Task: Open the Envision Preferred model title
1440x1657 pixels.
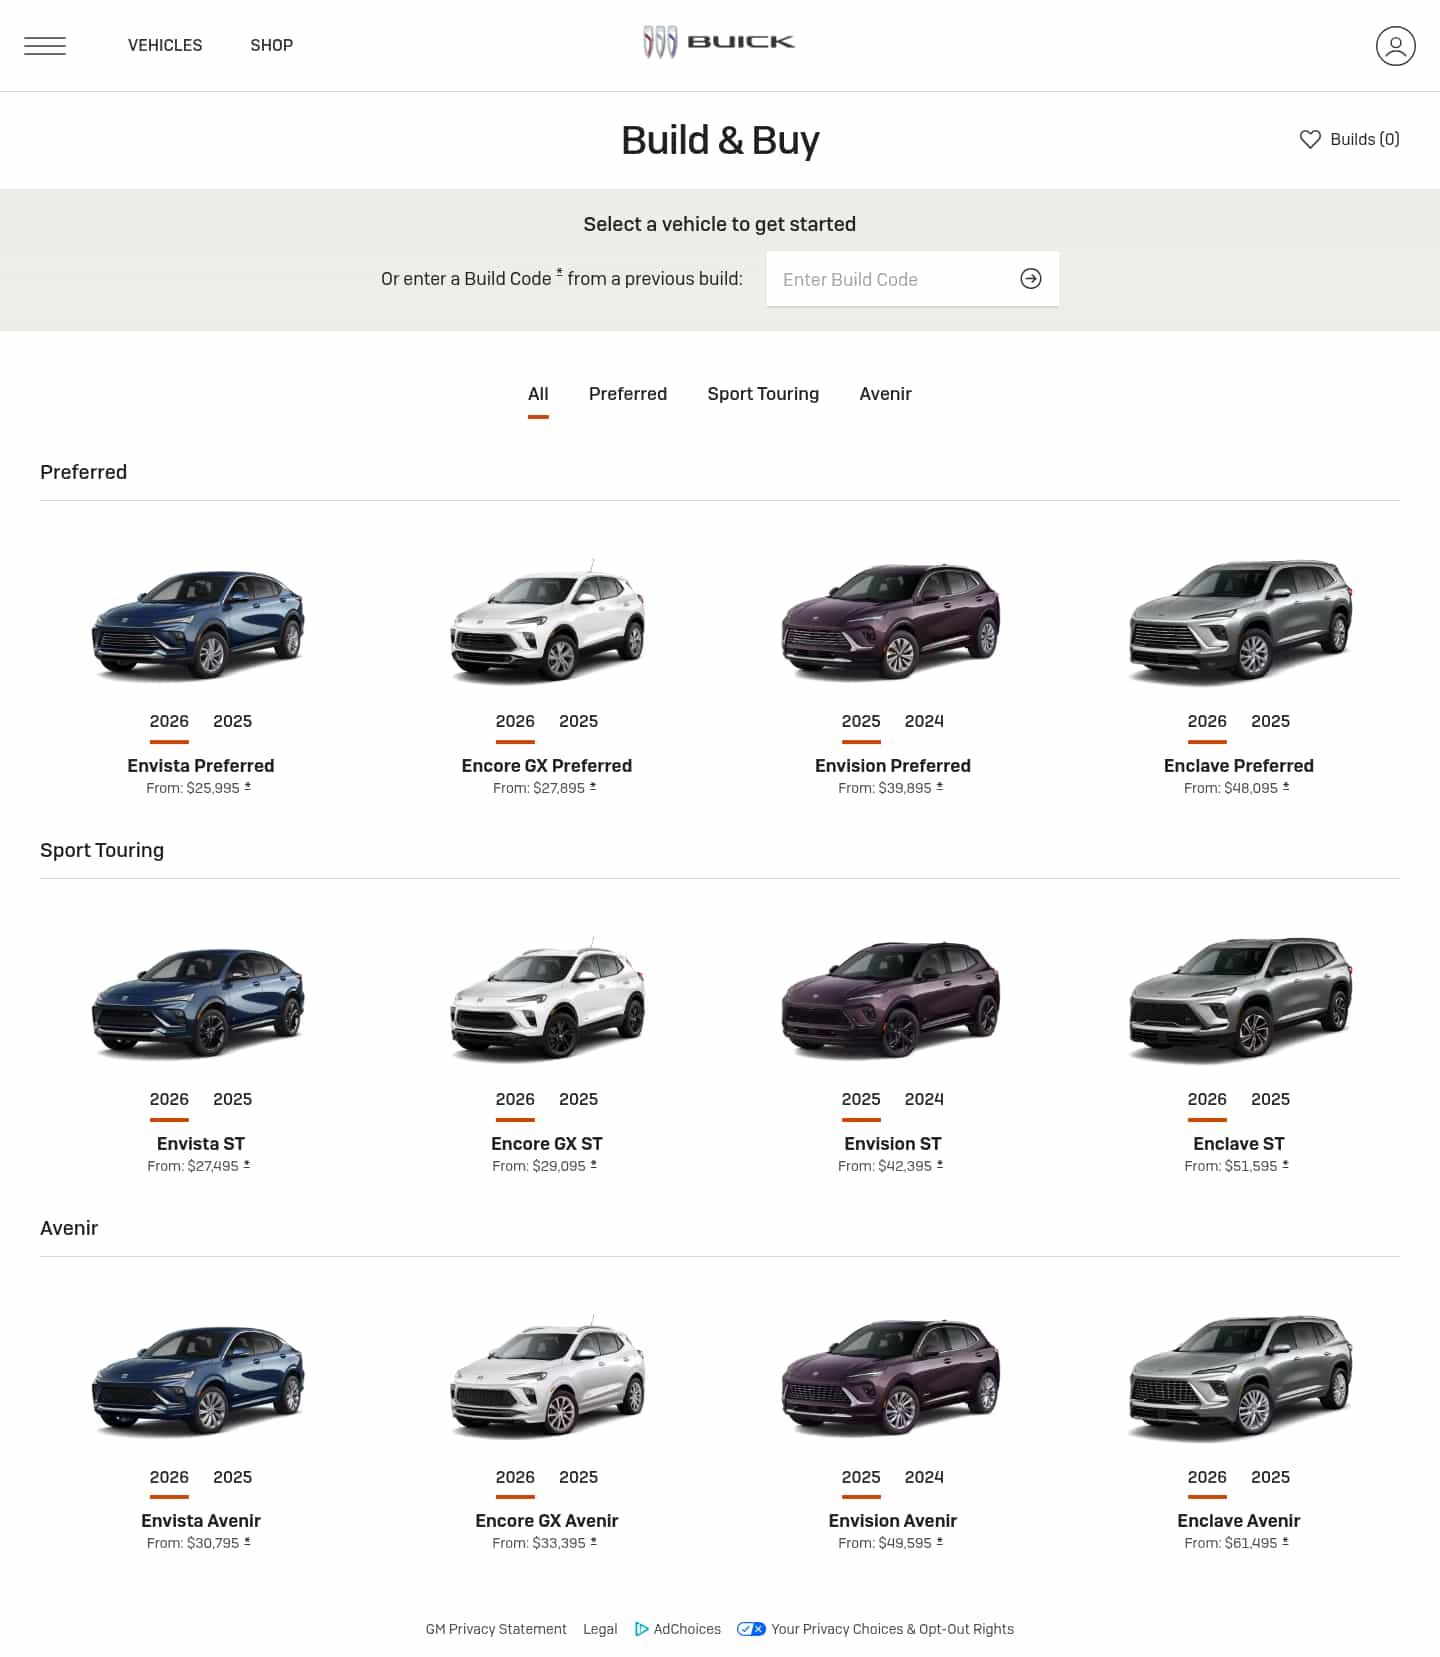Action: (x=893, y=766)
